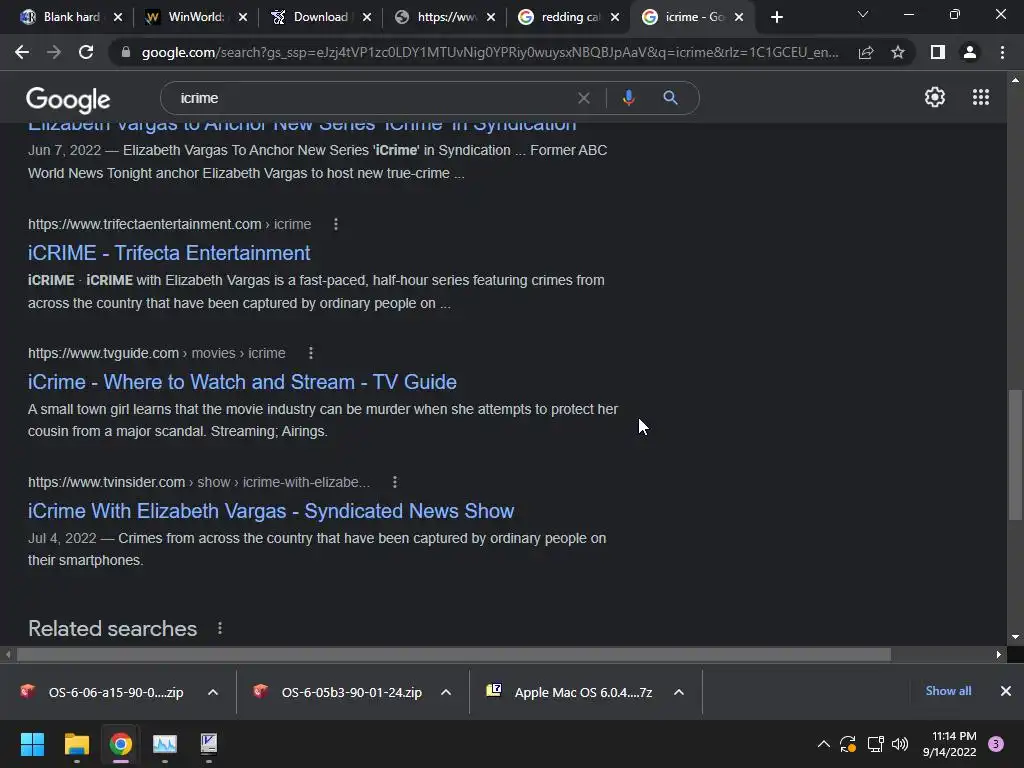Open the Chrome side panel

click(938, 52)
